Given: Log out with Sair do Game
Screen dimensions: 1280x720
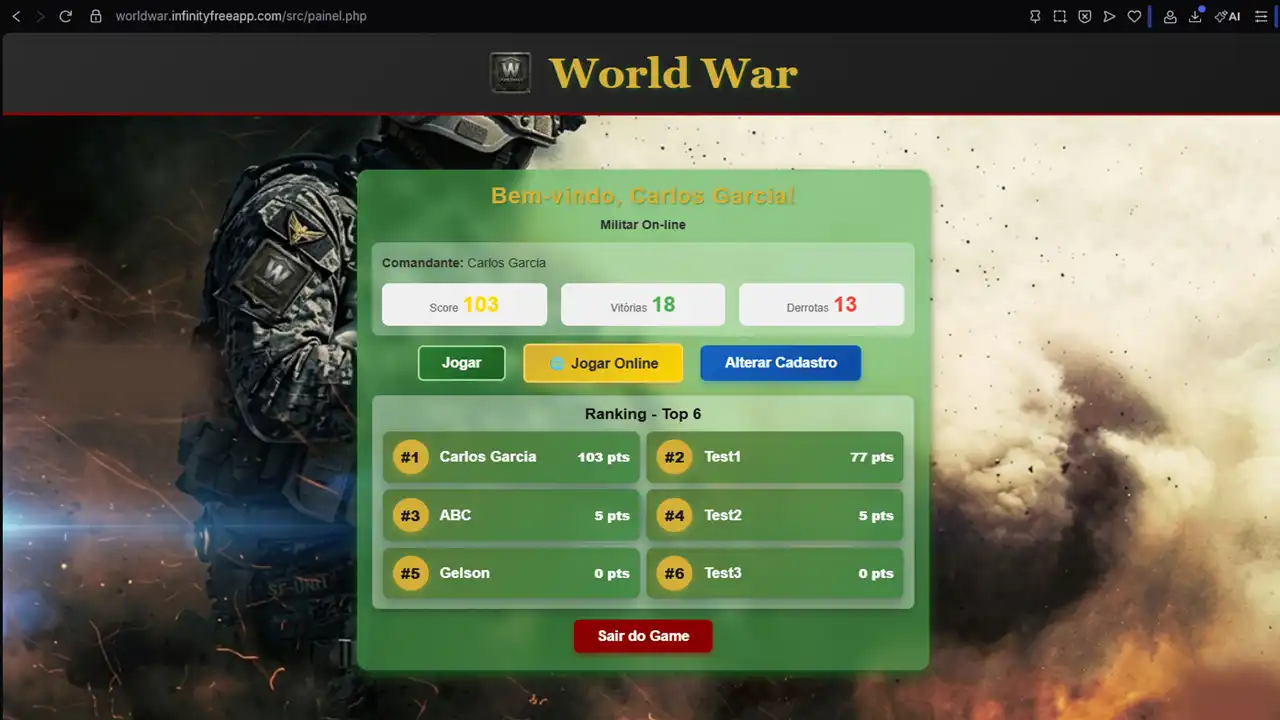Looking at the screenshot, I should tap(643, 636).
